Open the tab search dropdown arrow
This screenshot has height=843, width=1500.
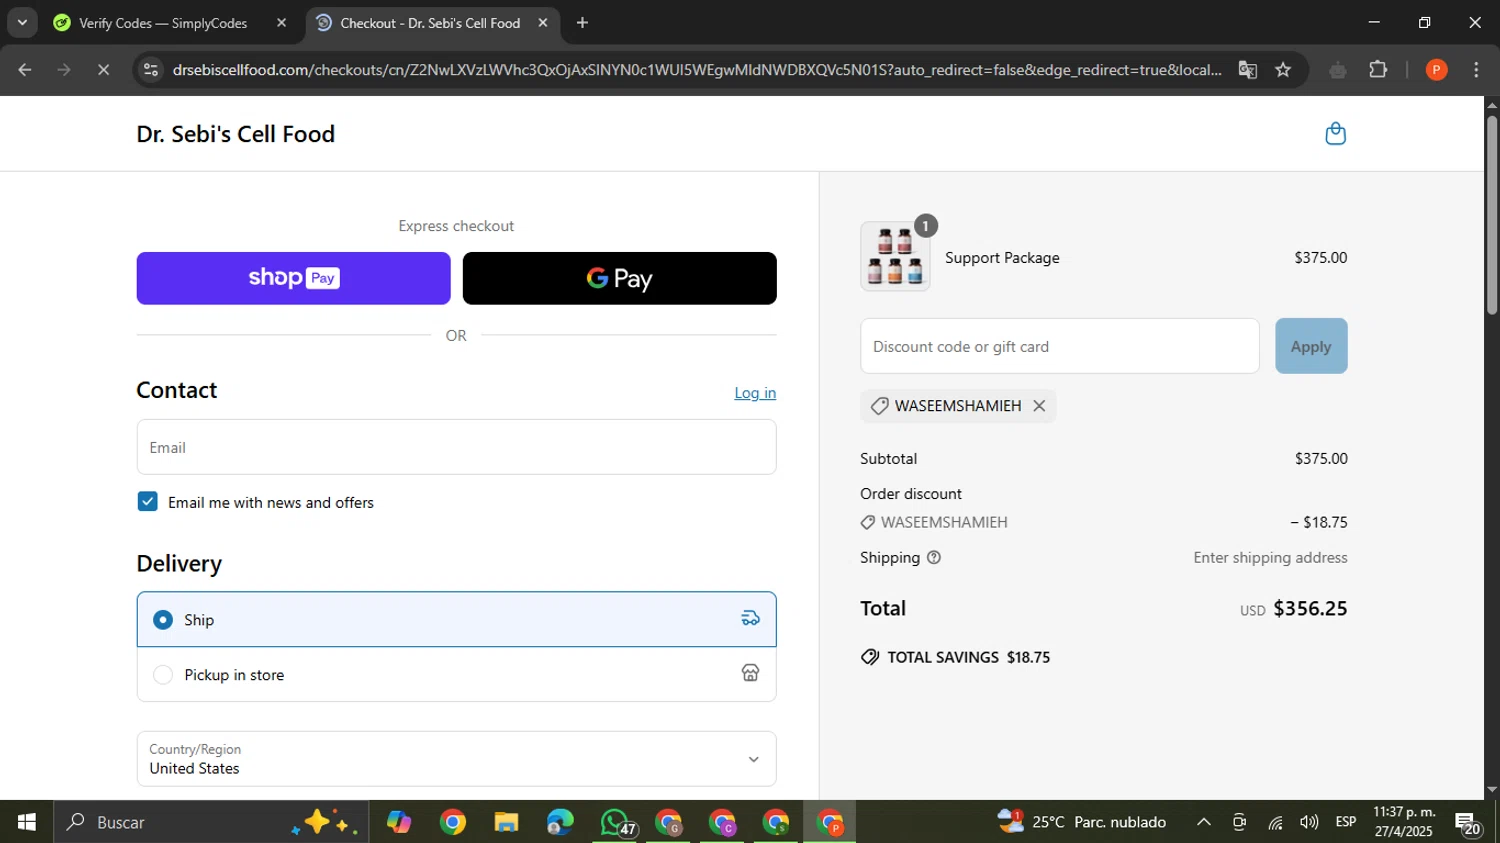22,22
